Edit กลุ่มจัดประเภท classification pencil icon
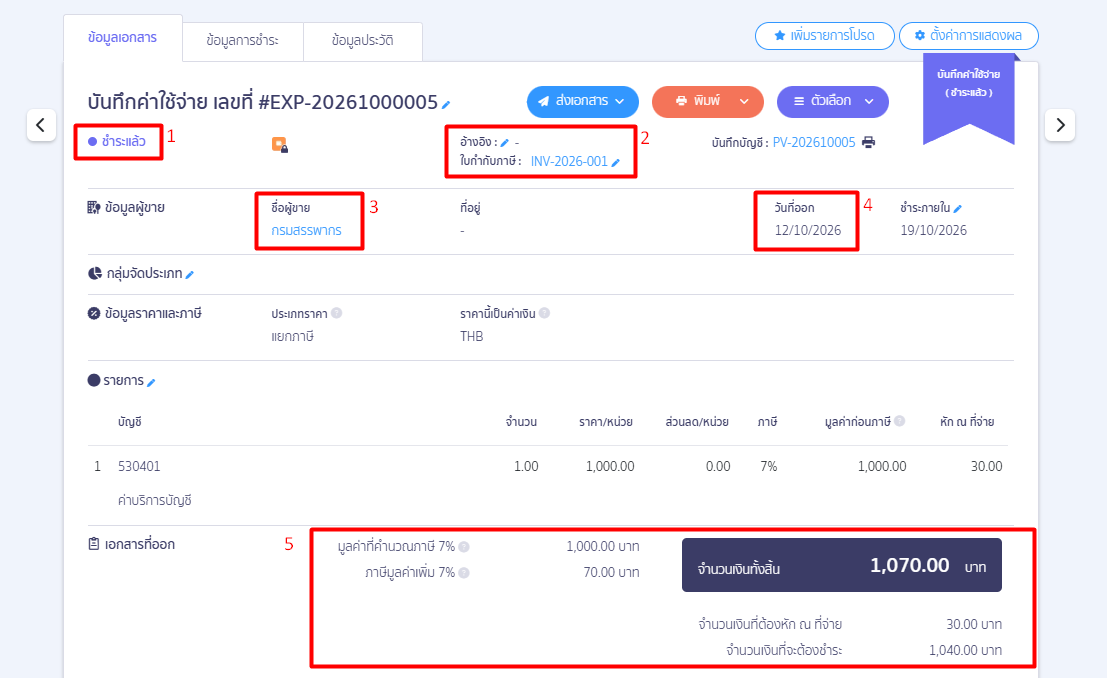This screenshot has width=1107, height=678. pyautogui.click(x=189, y=275)
